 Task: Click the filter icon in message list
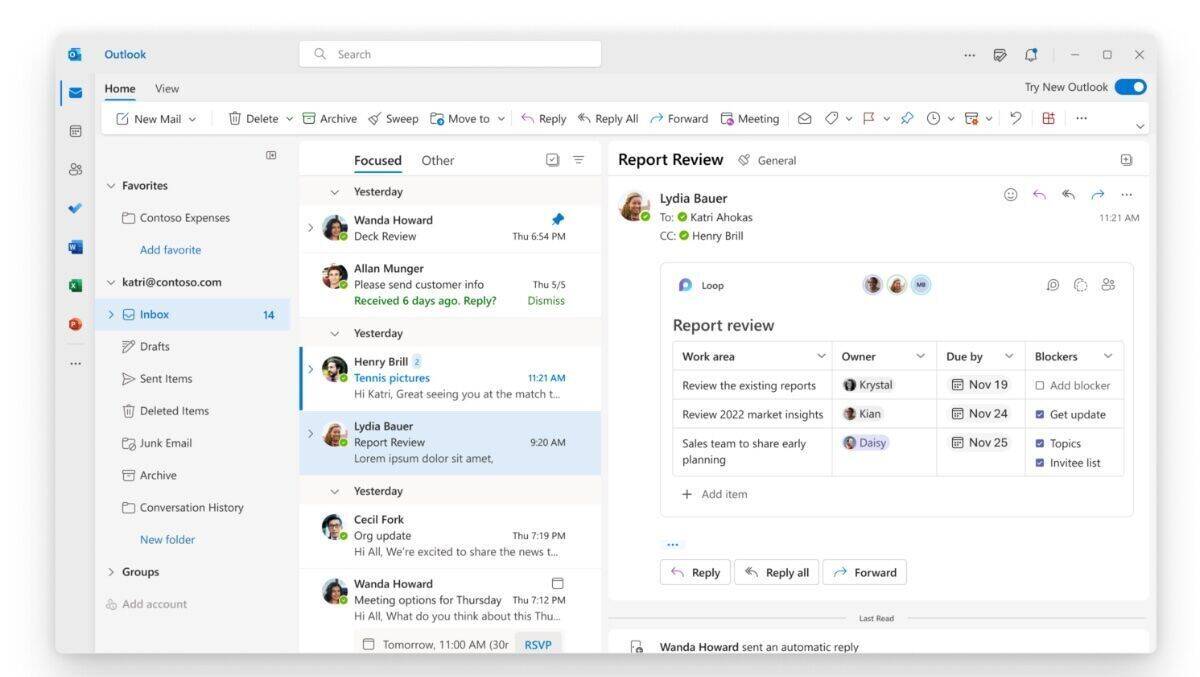coord(578,160)
